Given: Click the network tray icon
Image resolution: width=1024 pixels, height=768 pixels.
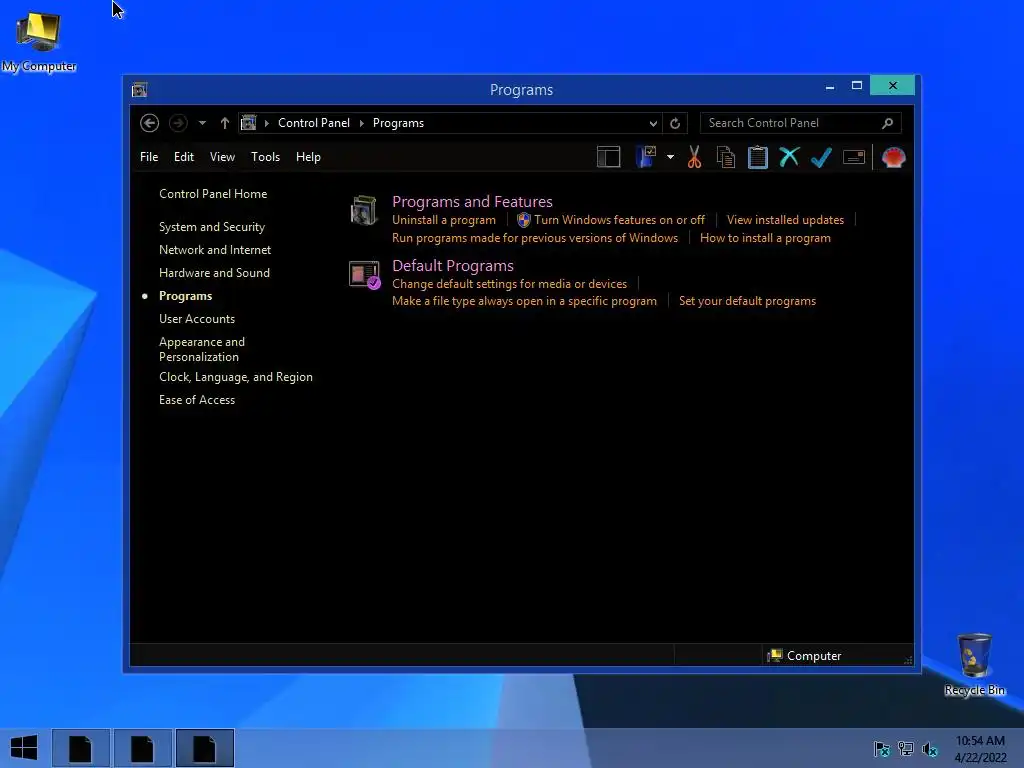Looking at the screenshot, I should [906, 748].
